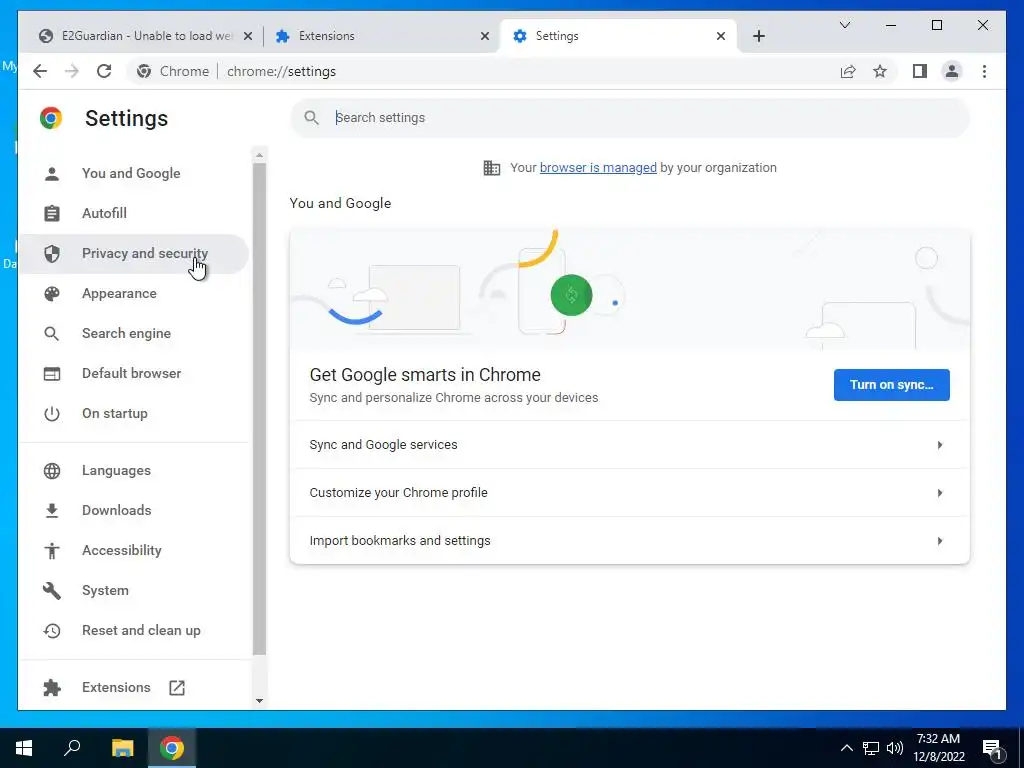Click the Appearance palette icon
Screen dimensions: 1024x768
click(52, 293)
